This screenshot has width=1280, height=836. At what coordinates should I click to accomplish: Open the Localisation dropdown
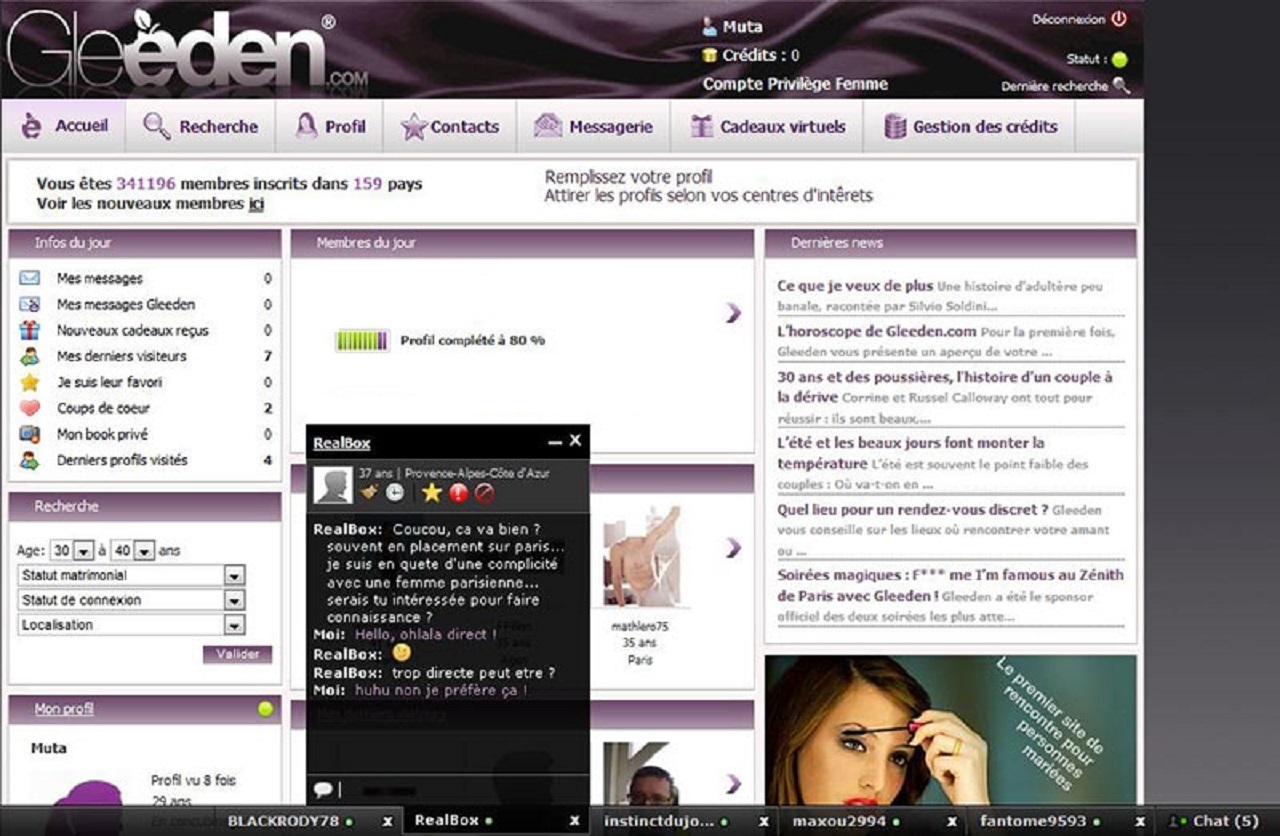pos(235,625)
